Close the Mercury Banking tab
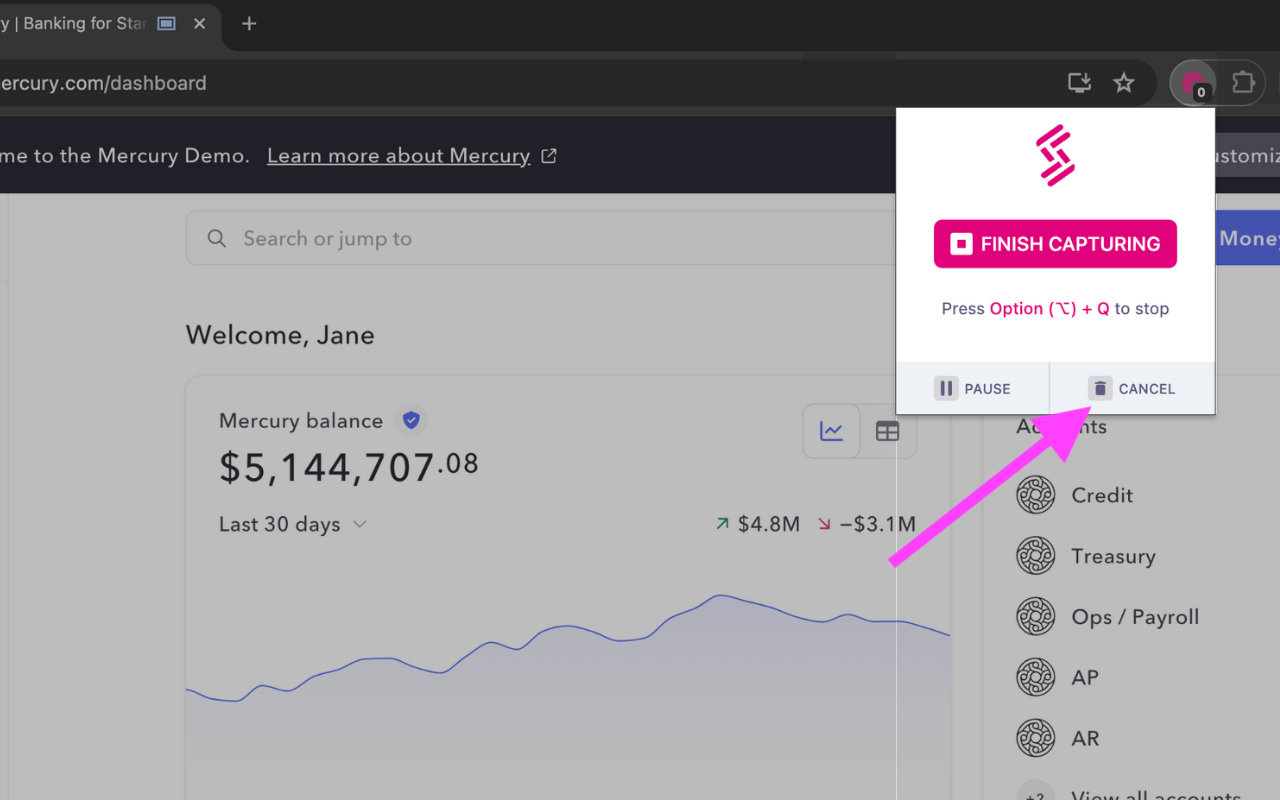The height and width of the screenshot is (800, 1280). point(199,23)
